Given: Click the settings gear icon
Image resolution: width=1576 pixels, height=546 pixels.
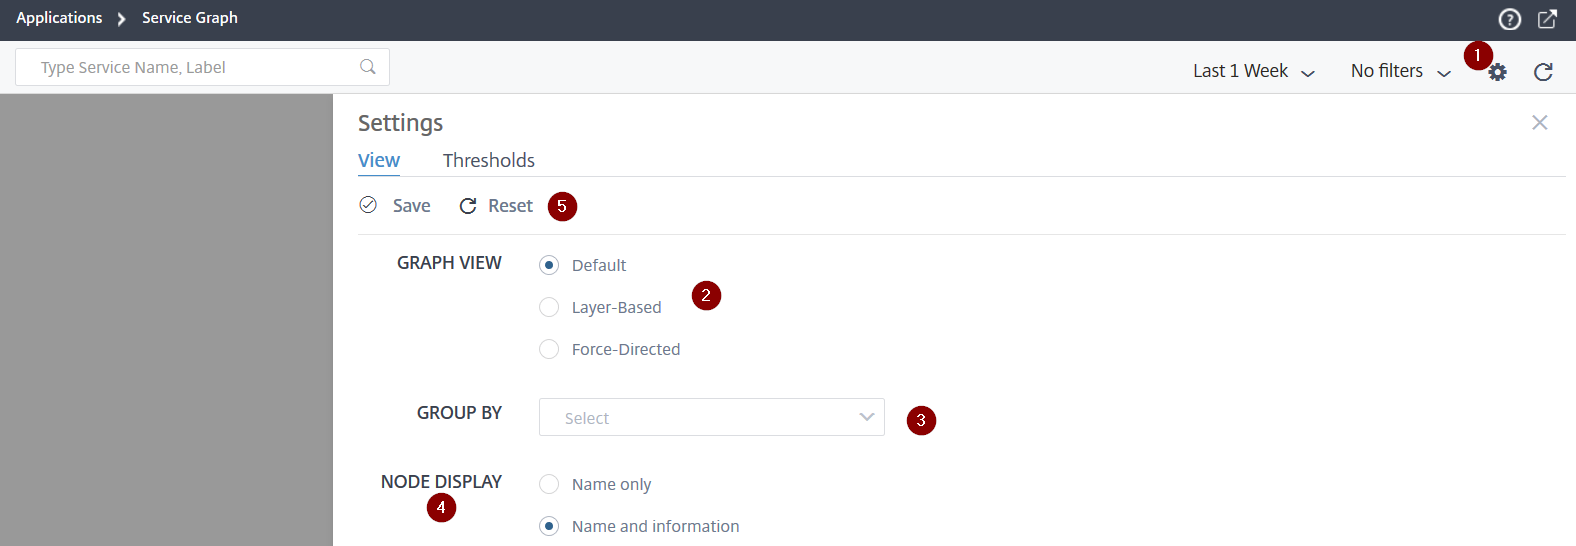Looking at the screenshot, I should 1497,72.
